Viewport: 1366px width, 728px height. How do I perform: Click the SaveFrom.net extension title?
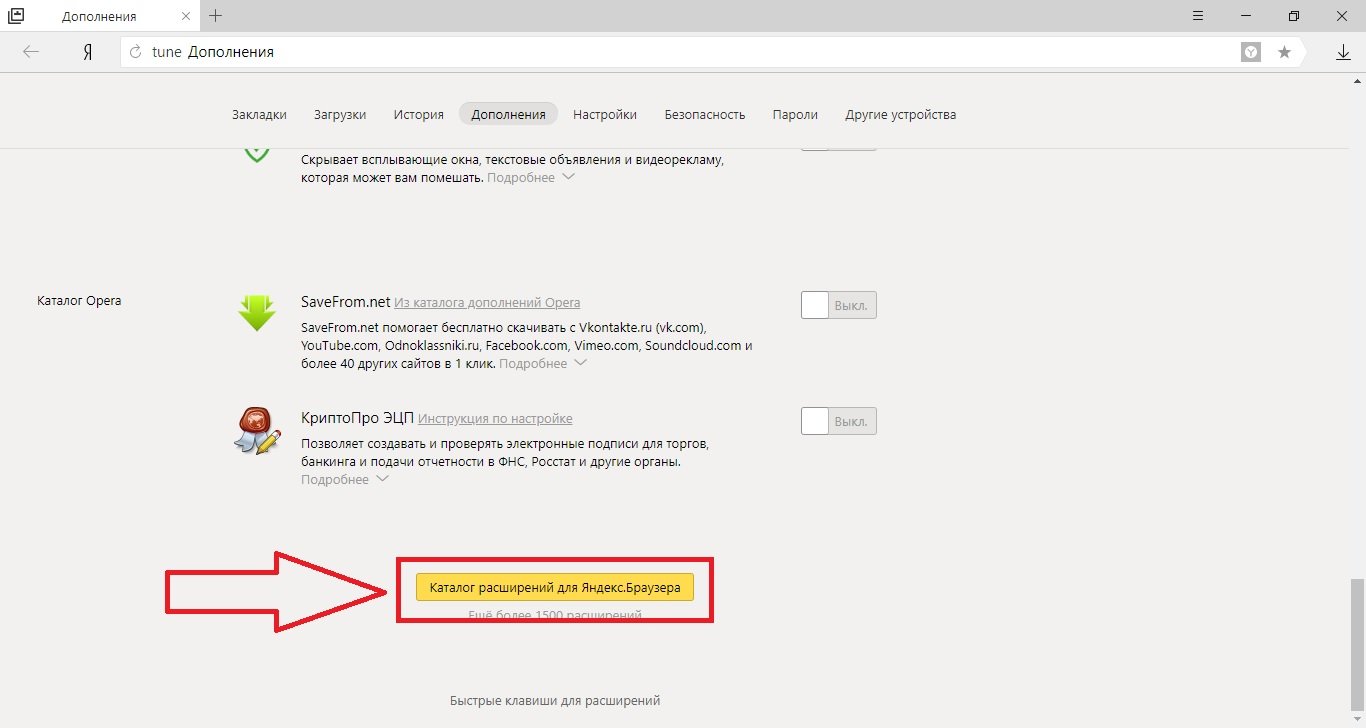345,302
